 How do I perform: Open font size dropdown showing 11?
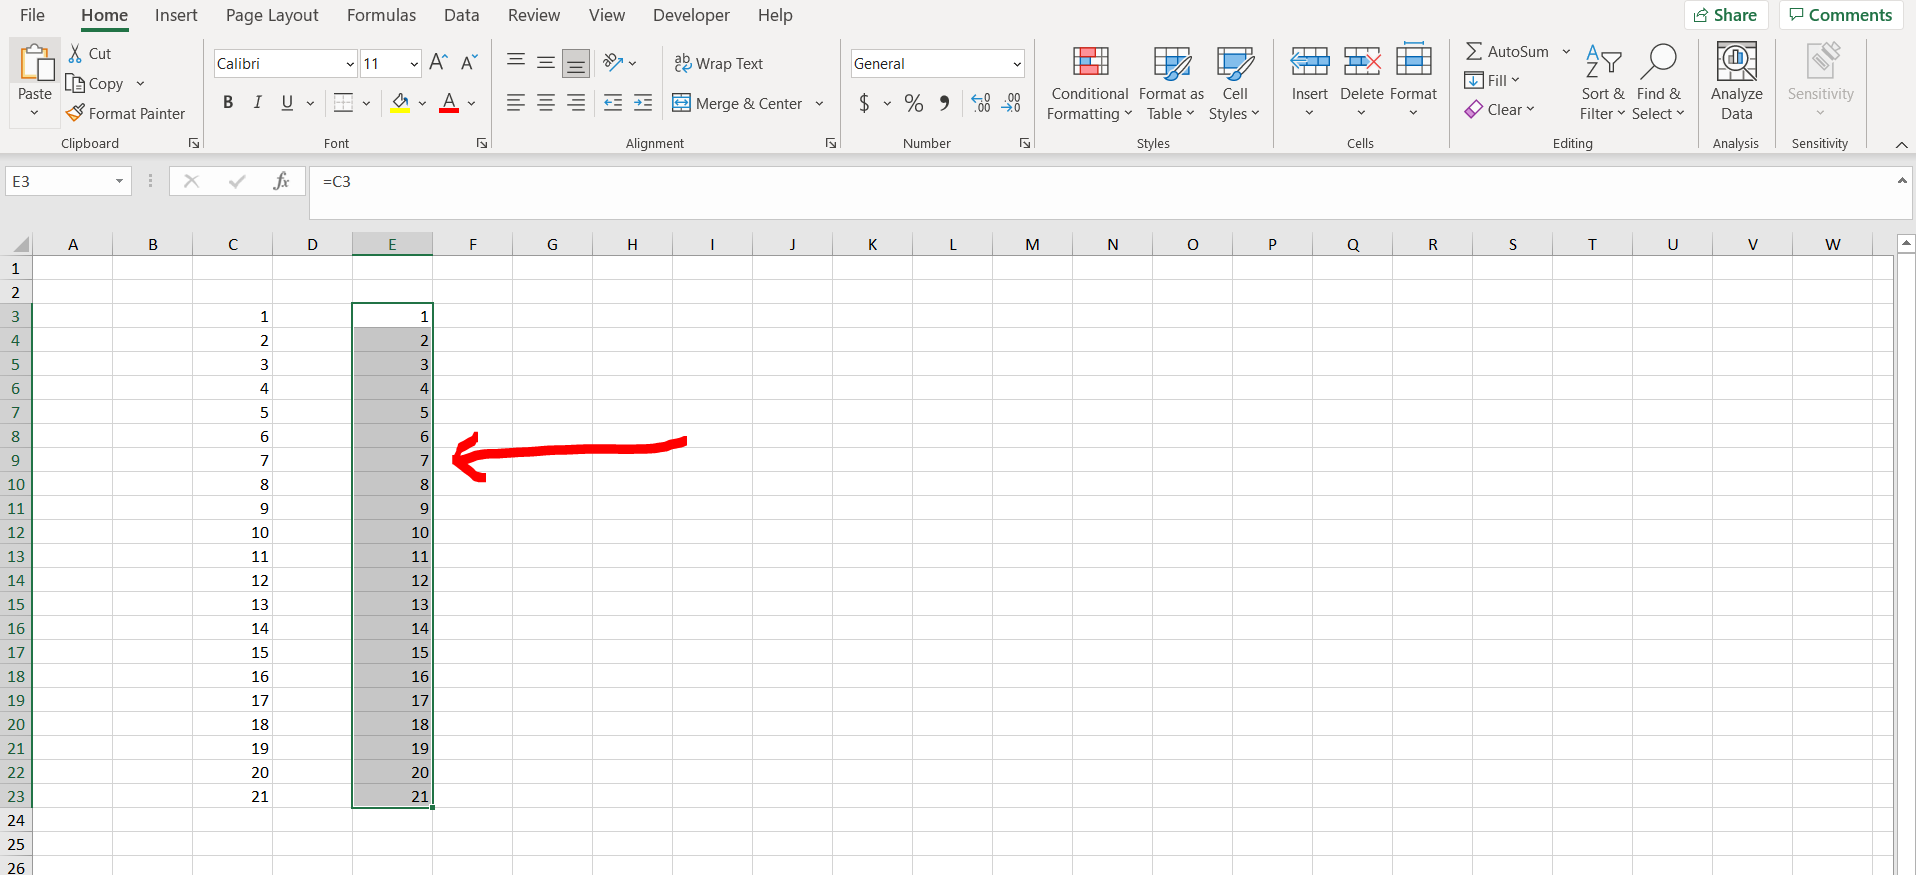[x=413, y=63]
